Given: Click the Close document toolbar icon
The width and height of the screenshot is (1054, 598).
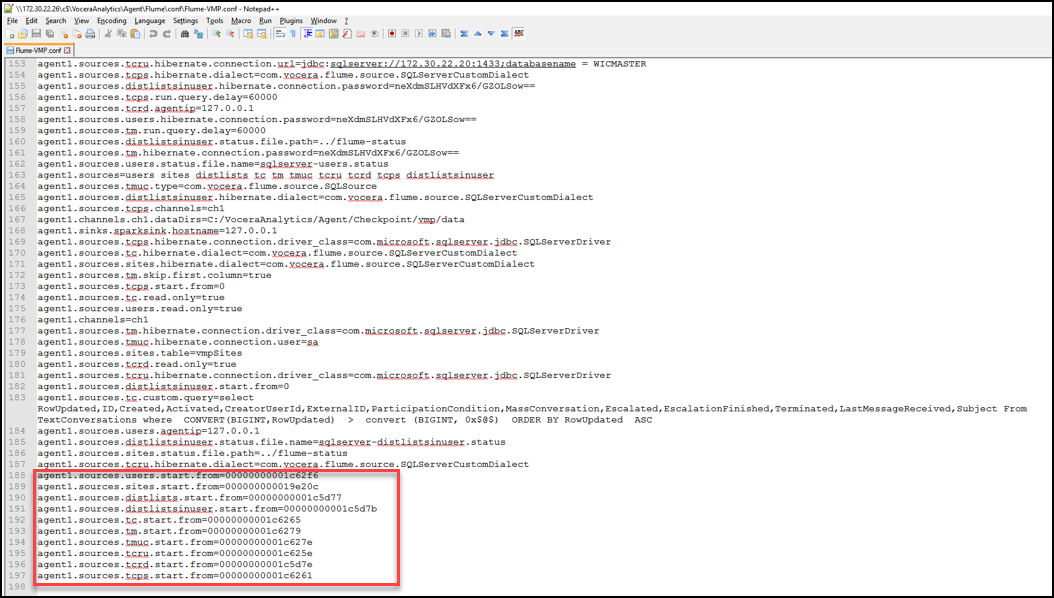Looking at the screenshot, I should click(x=63, y=34).
